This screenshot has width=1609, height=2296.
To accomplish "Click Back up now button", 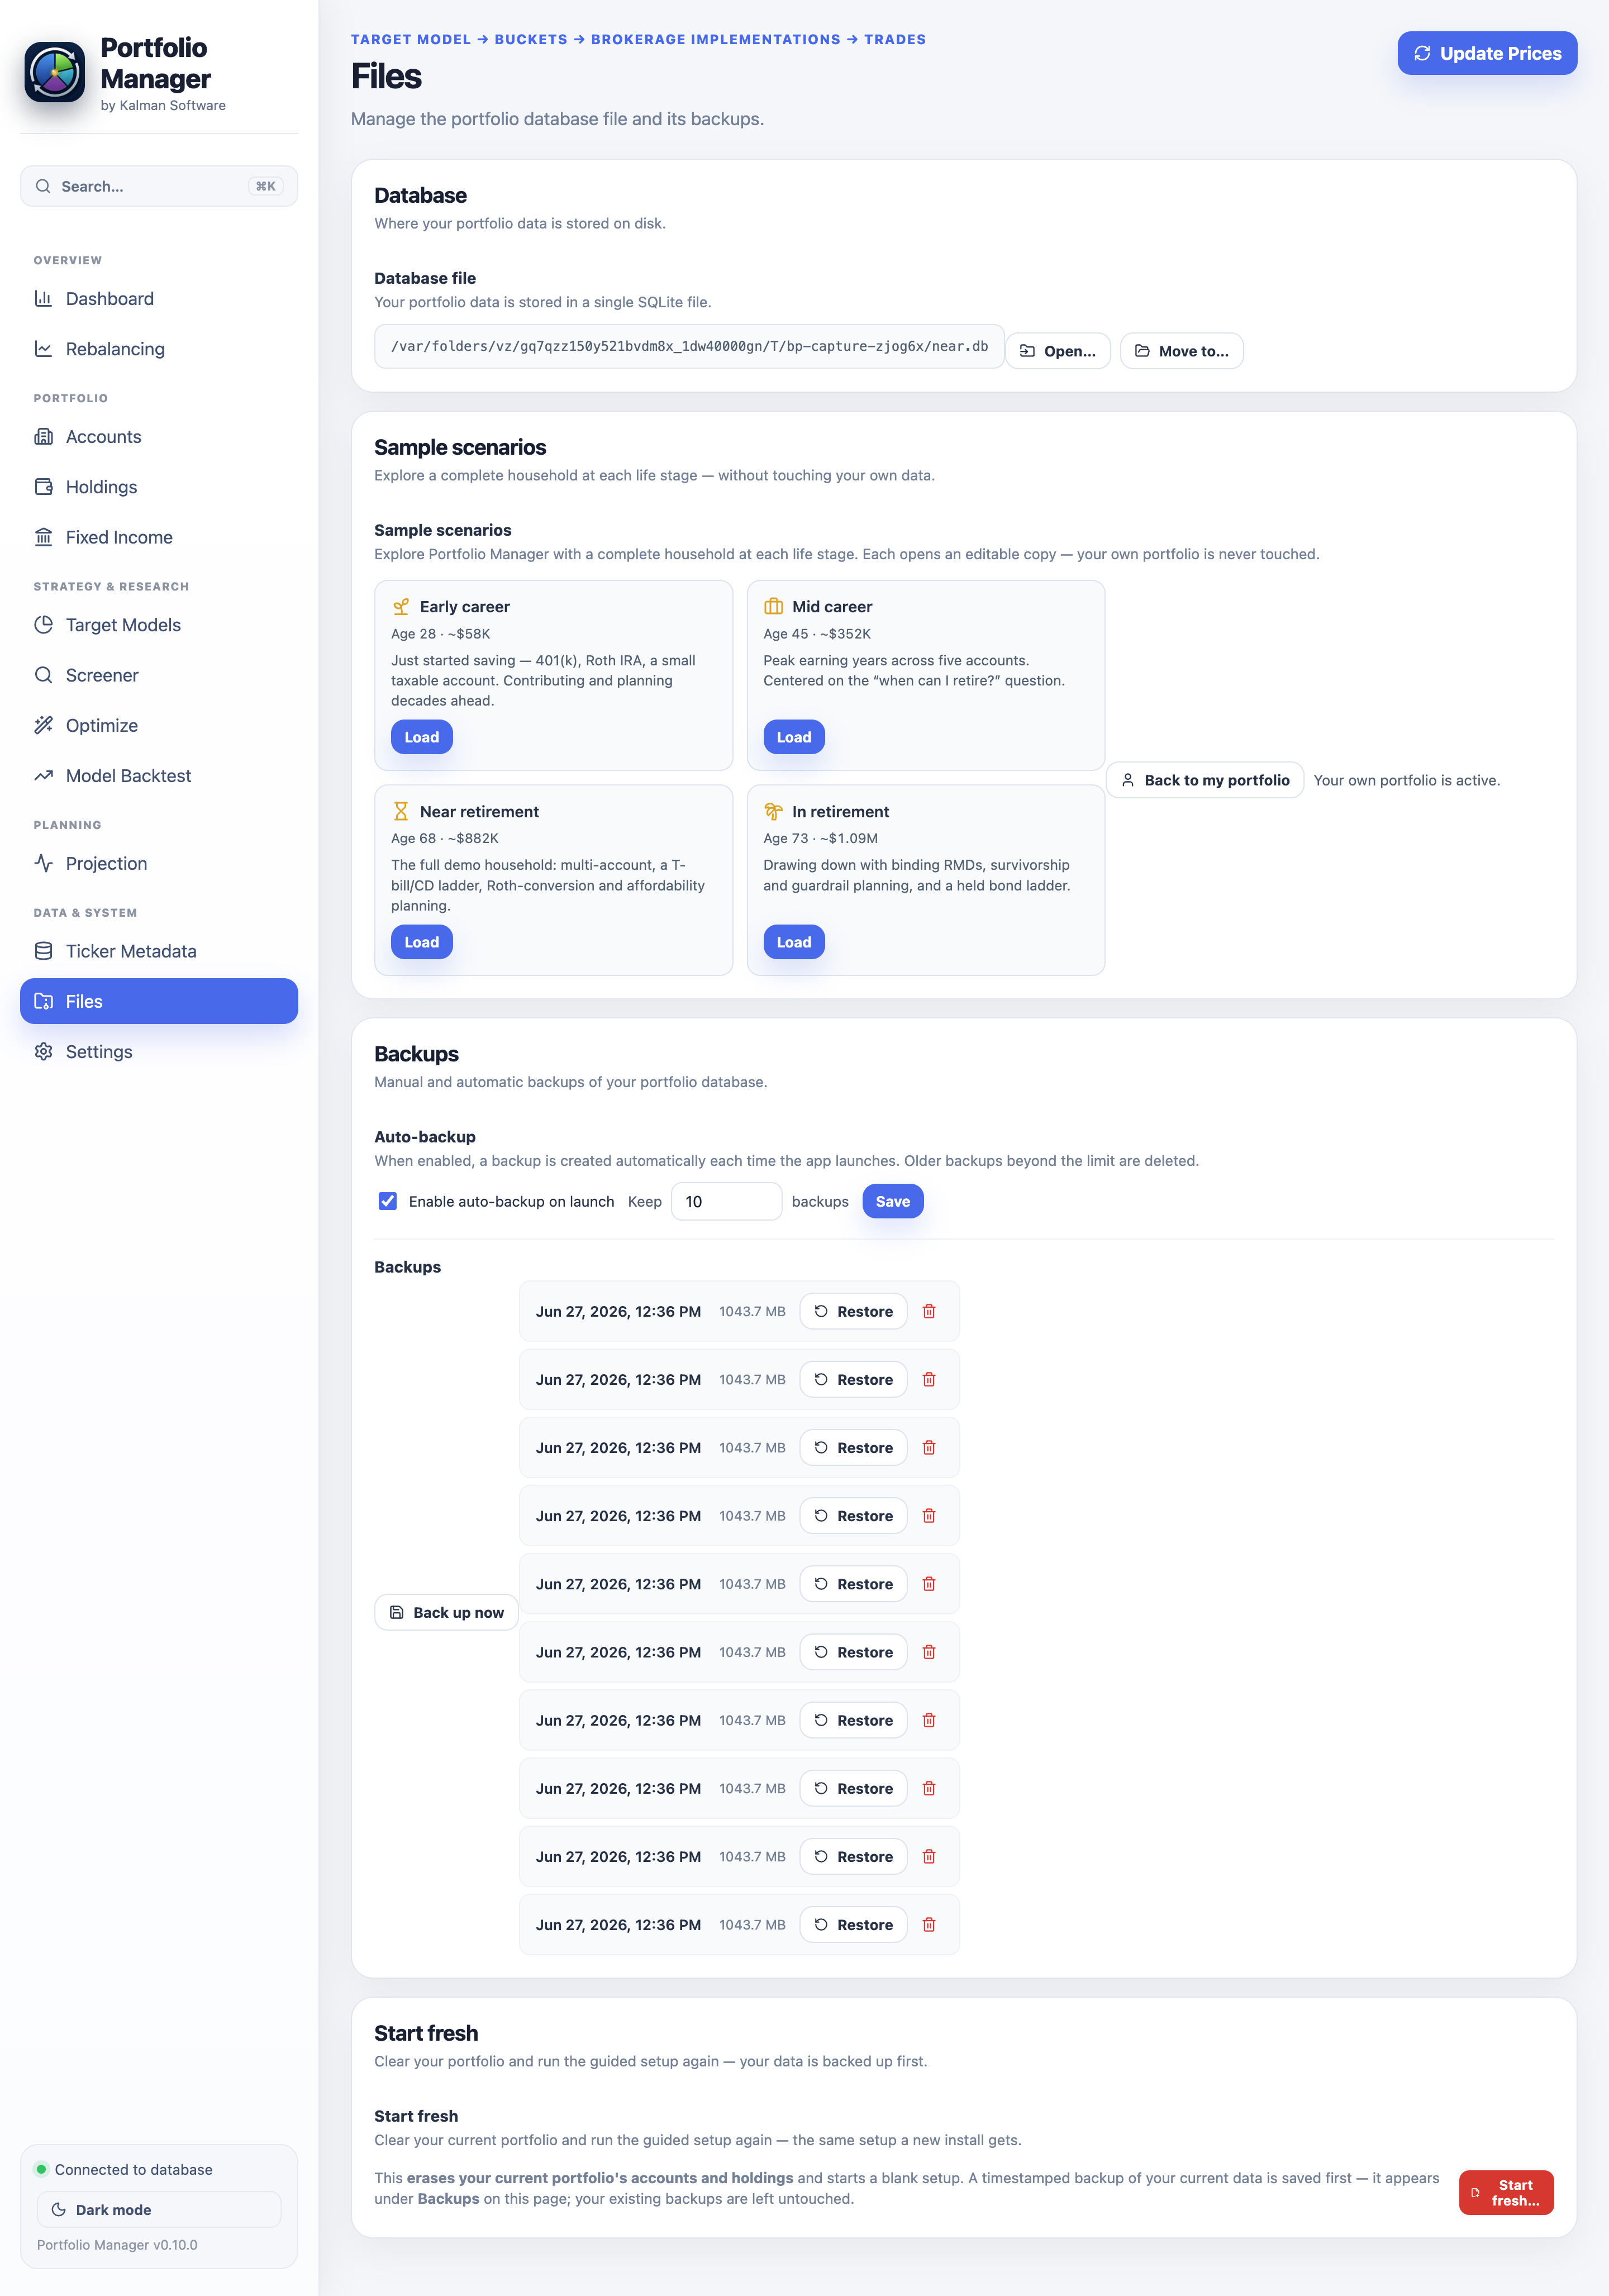I will coord(446,1612).
